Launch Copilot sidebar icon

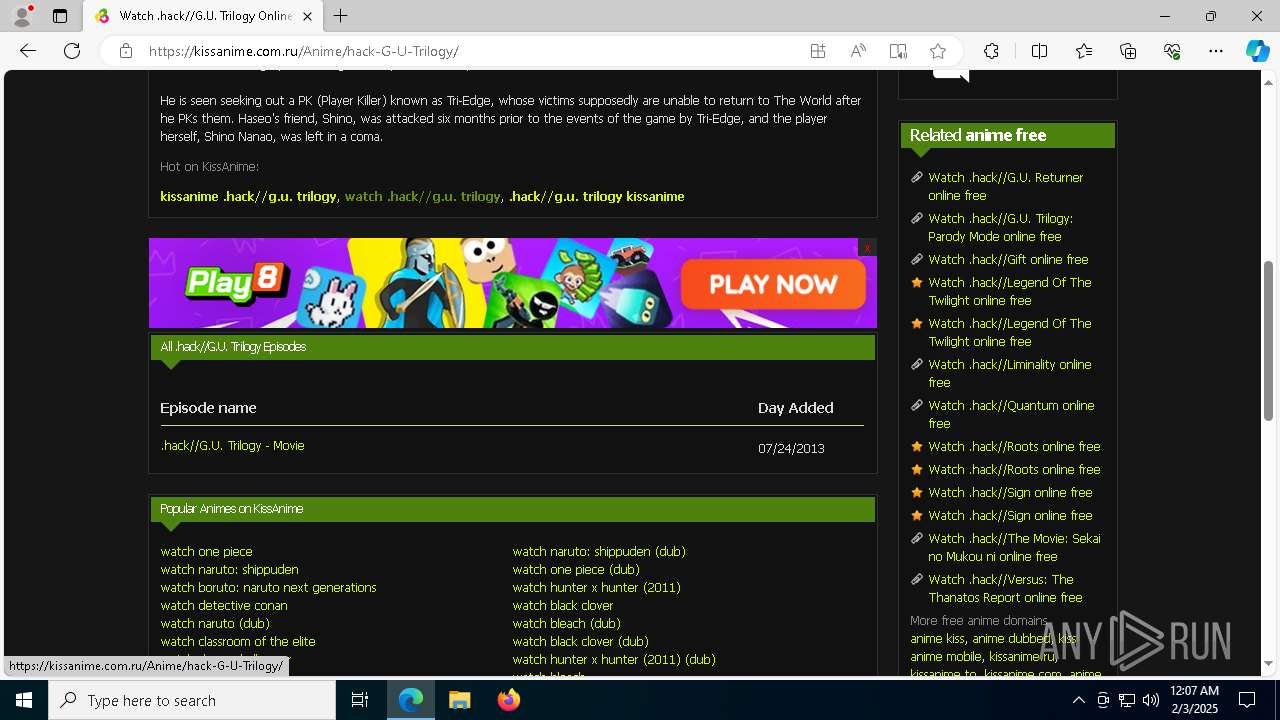[x=1257, y=51]
